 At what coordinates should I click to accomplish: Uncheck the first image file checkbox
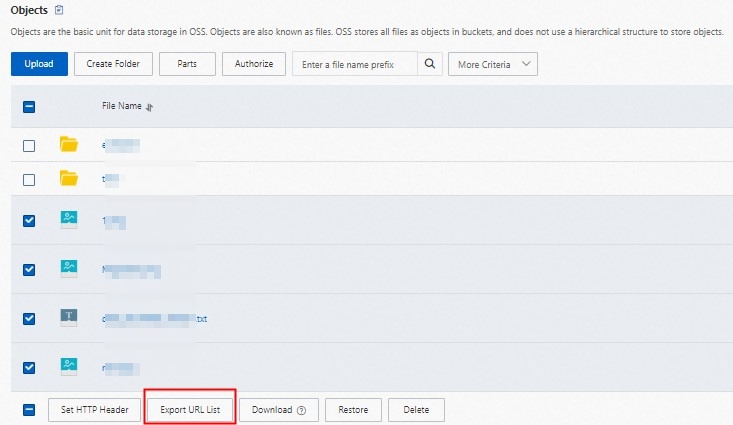pos(29,221)
